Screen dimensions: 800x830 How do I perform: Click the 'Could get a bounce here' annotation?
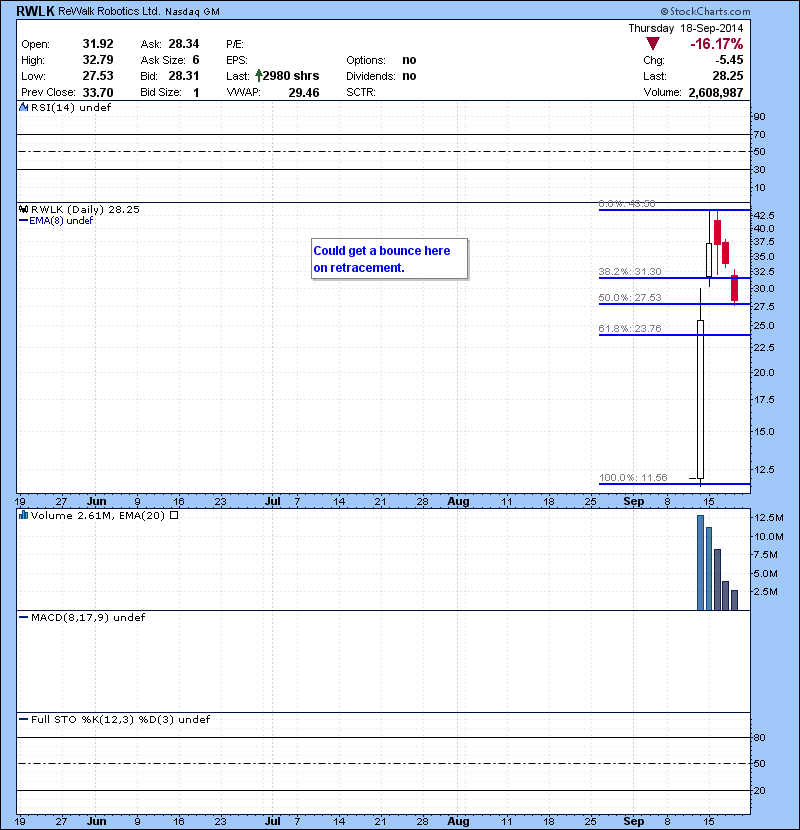point(388,259)
